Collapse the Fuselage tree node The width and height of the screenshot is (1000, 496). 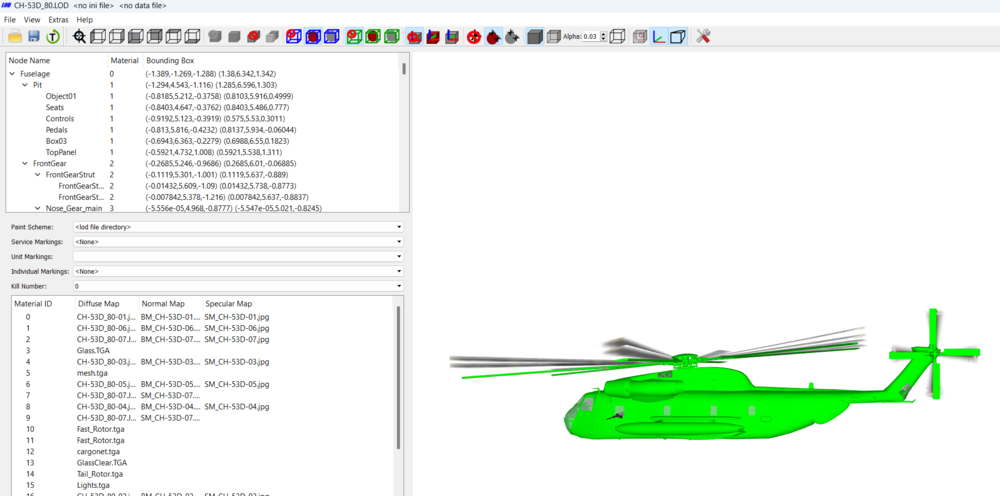13,74
